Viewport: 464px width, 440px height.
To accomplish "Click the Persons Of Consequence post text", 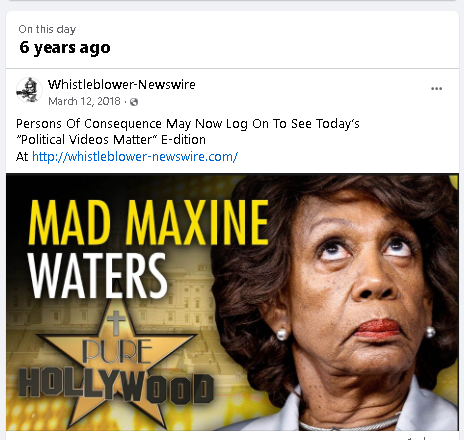I will click(x=188, y=124).
